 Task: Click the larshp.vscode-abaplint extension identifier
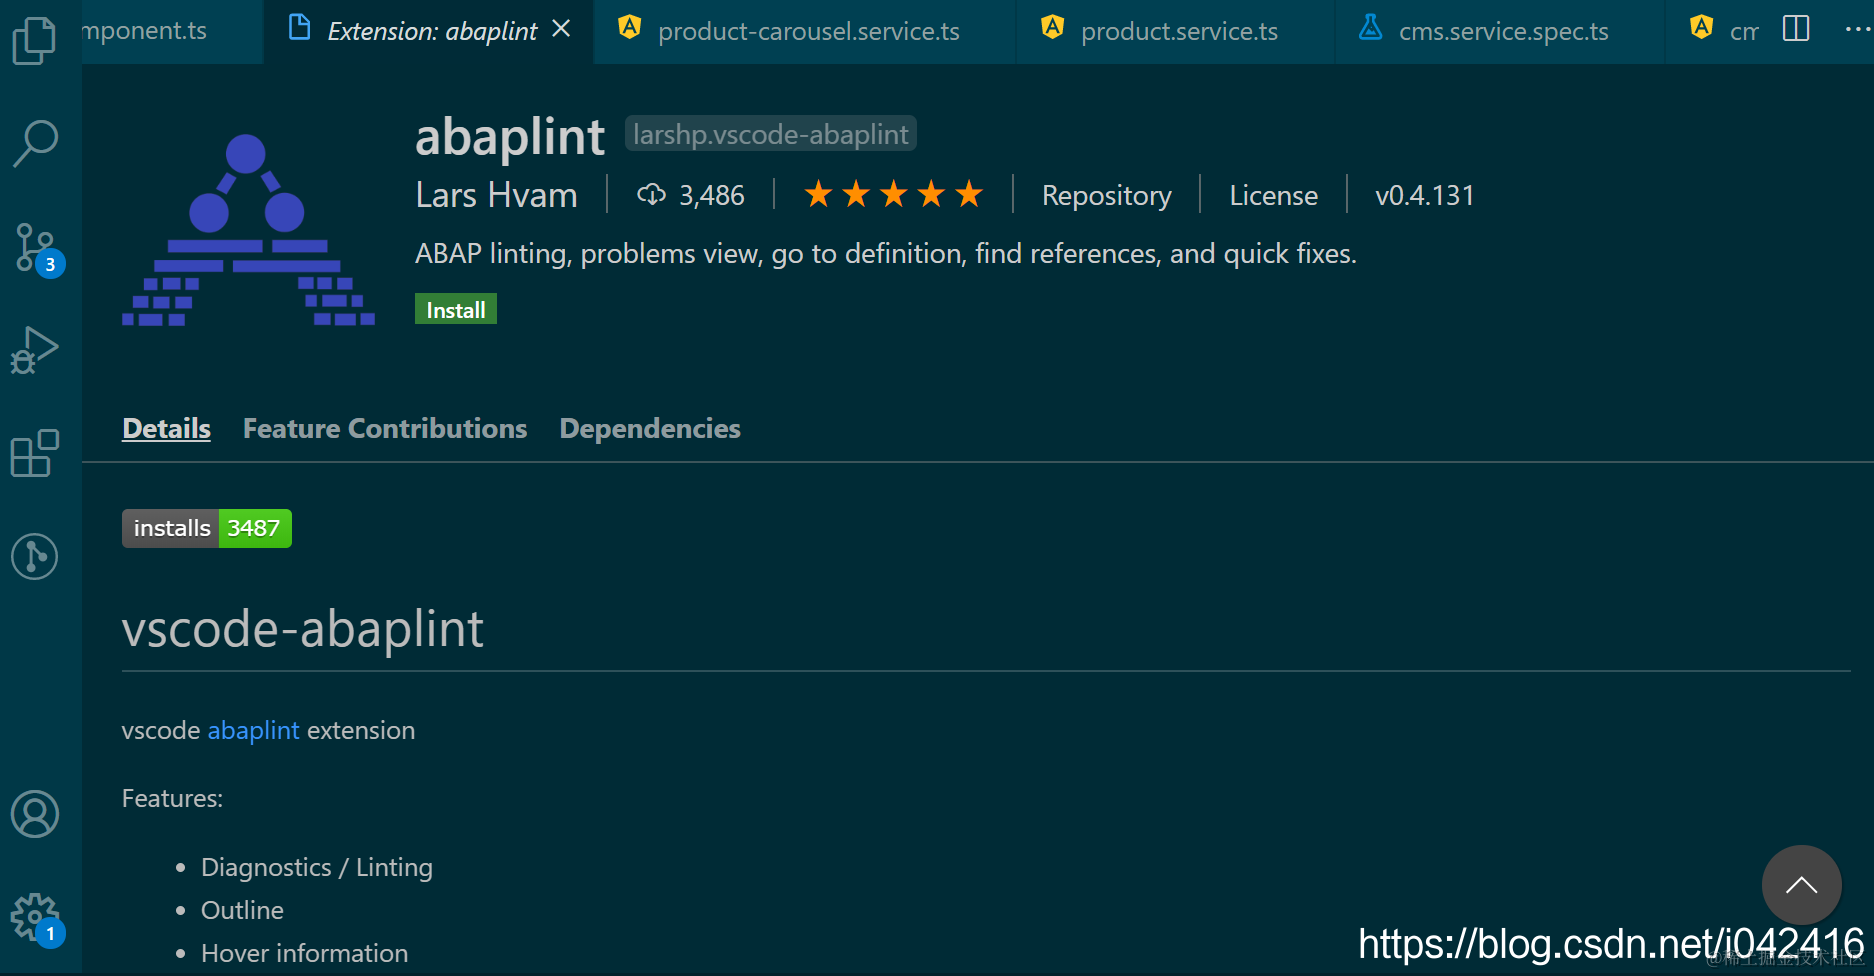[770, 134]
